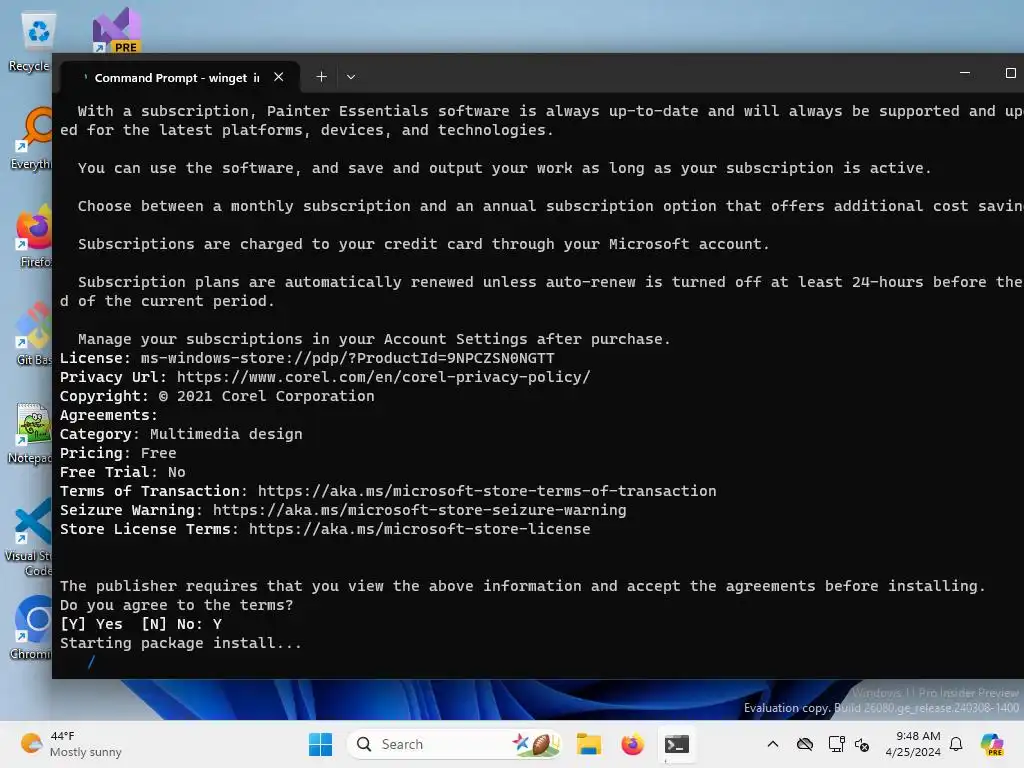Open the display network tray icon
The width and height of the screenshot is (1024, 768).
837,744
